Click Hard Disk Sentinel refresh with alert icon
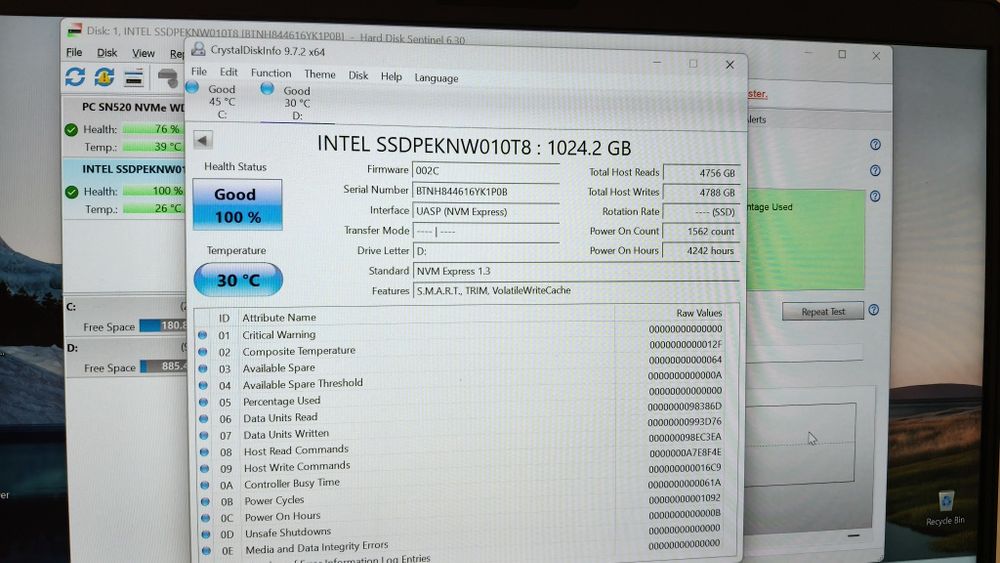The image size is (1000, 563). point(105,77)
